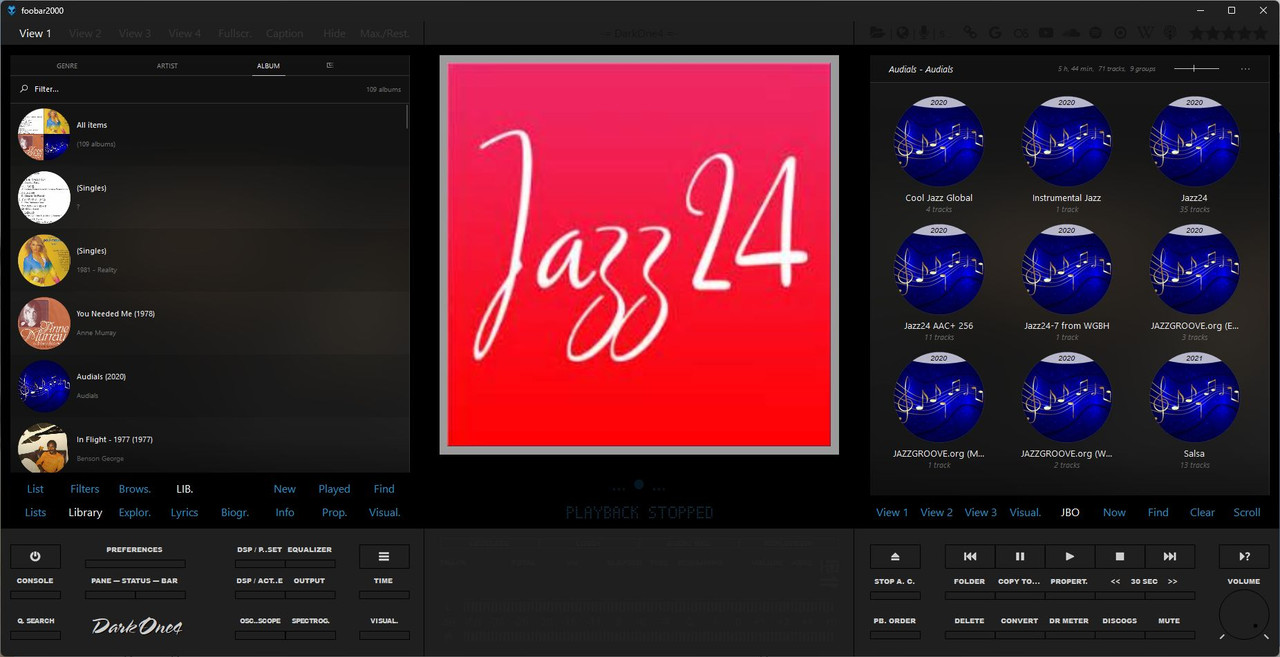Click Fullscr. in the top menu
Screen dimensions: 1280x657
pos(235,33)
